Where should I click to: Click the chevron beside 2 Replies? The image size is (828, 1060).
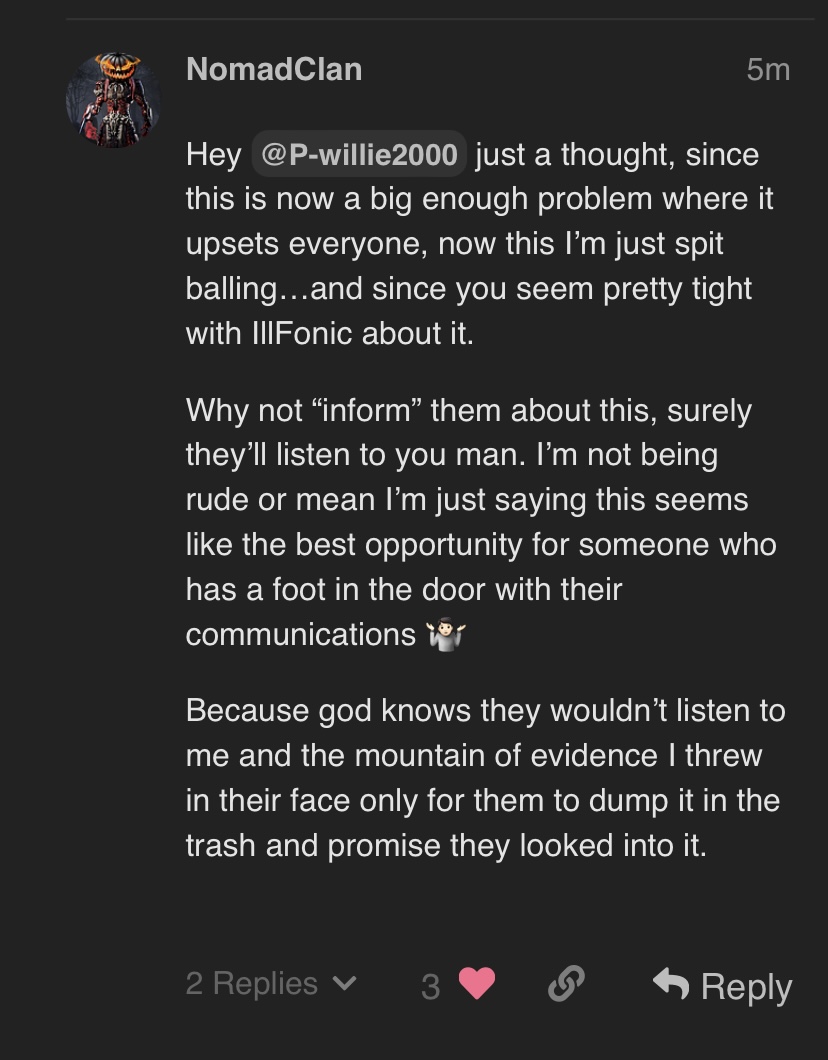click(x=344, y=984)
